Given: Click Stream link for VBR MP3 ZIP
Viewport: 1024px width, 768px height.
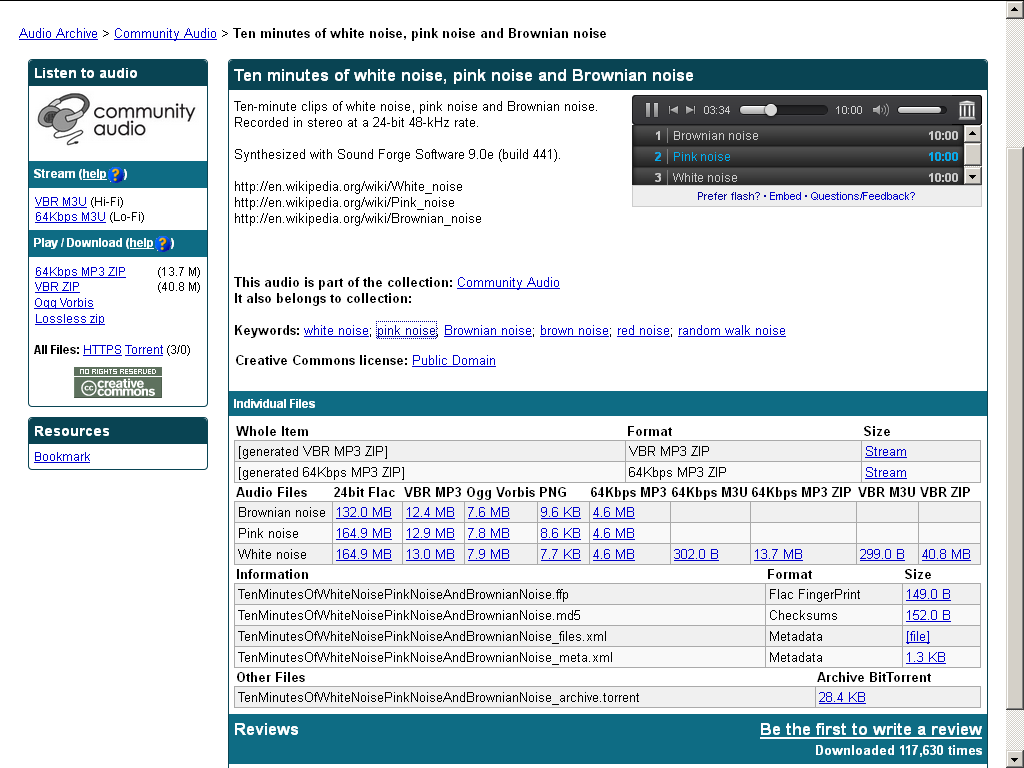Looking at the screenshot, I should tap(886, 452).
